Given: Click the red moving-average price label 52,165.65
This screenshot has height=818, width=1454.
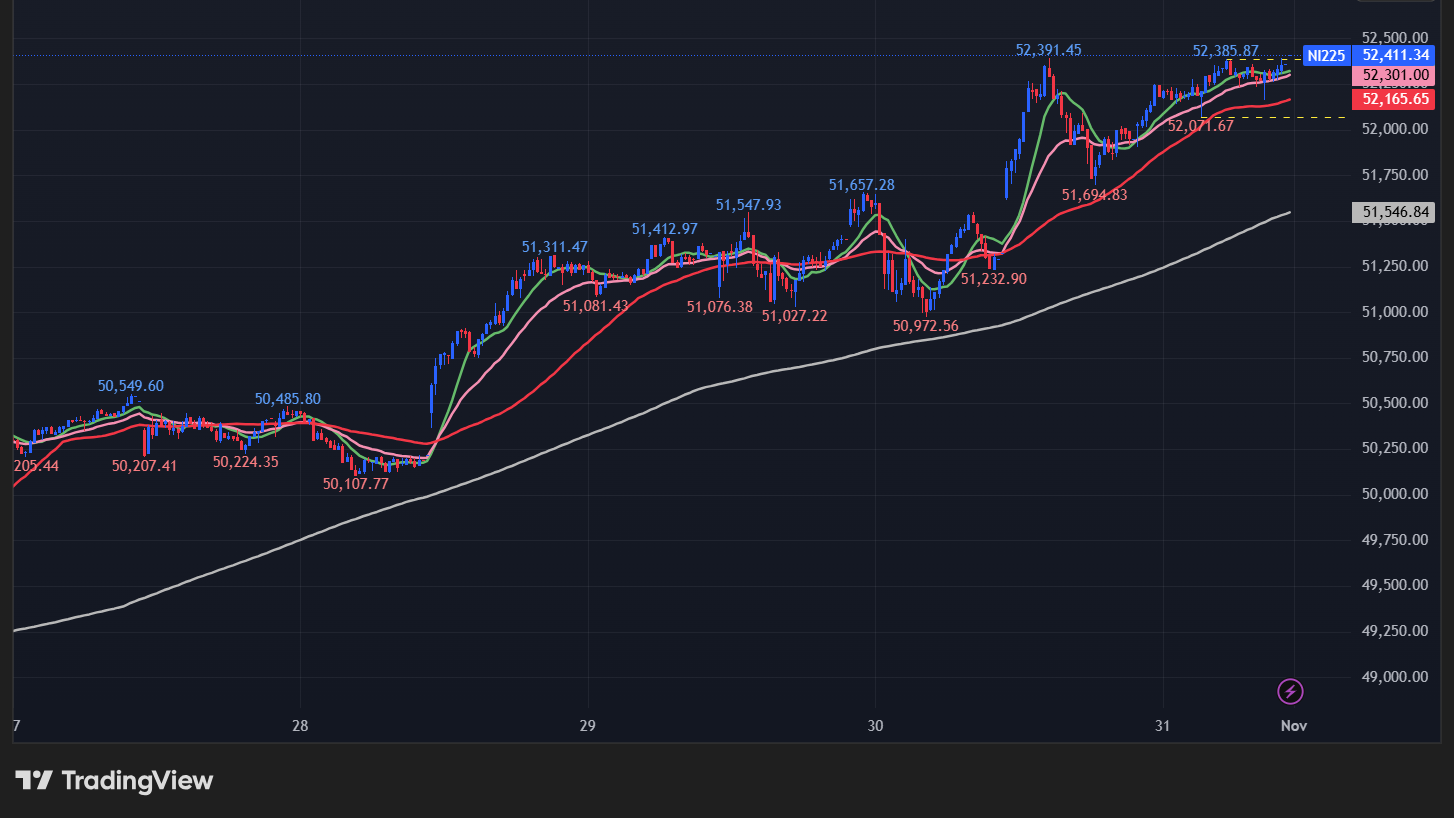Looking at the screenshot, I should click(1398, 100).
